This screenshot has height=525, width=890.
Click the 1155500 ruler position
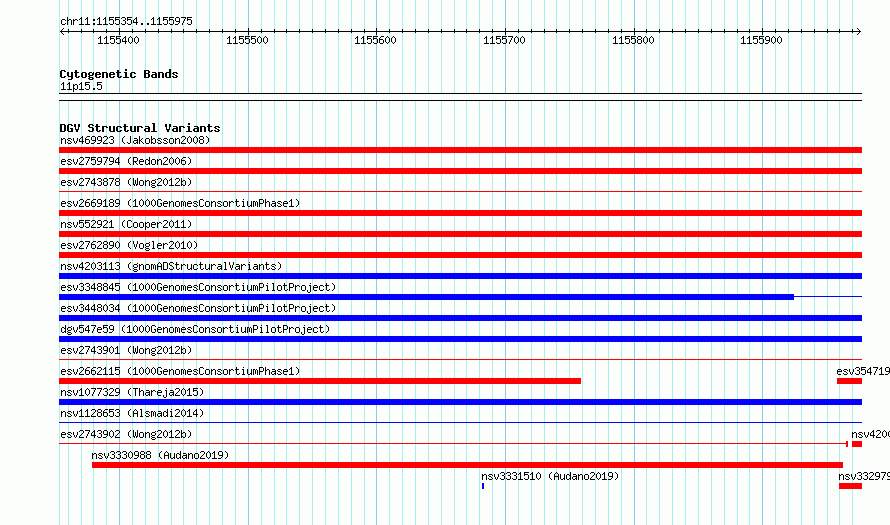pos(247,40)
